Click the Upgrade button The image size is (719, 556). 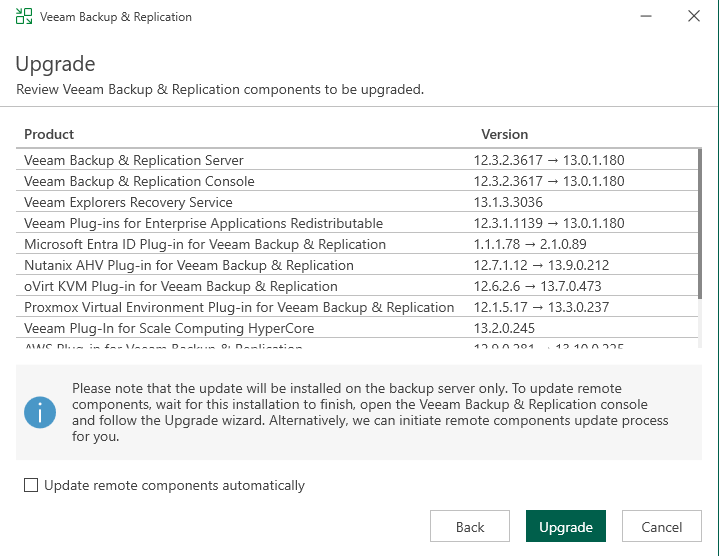click(x=566, y=527)
